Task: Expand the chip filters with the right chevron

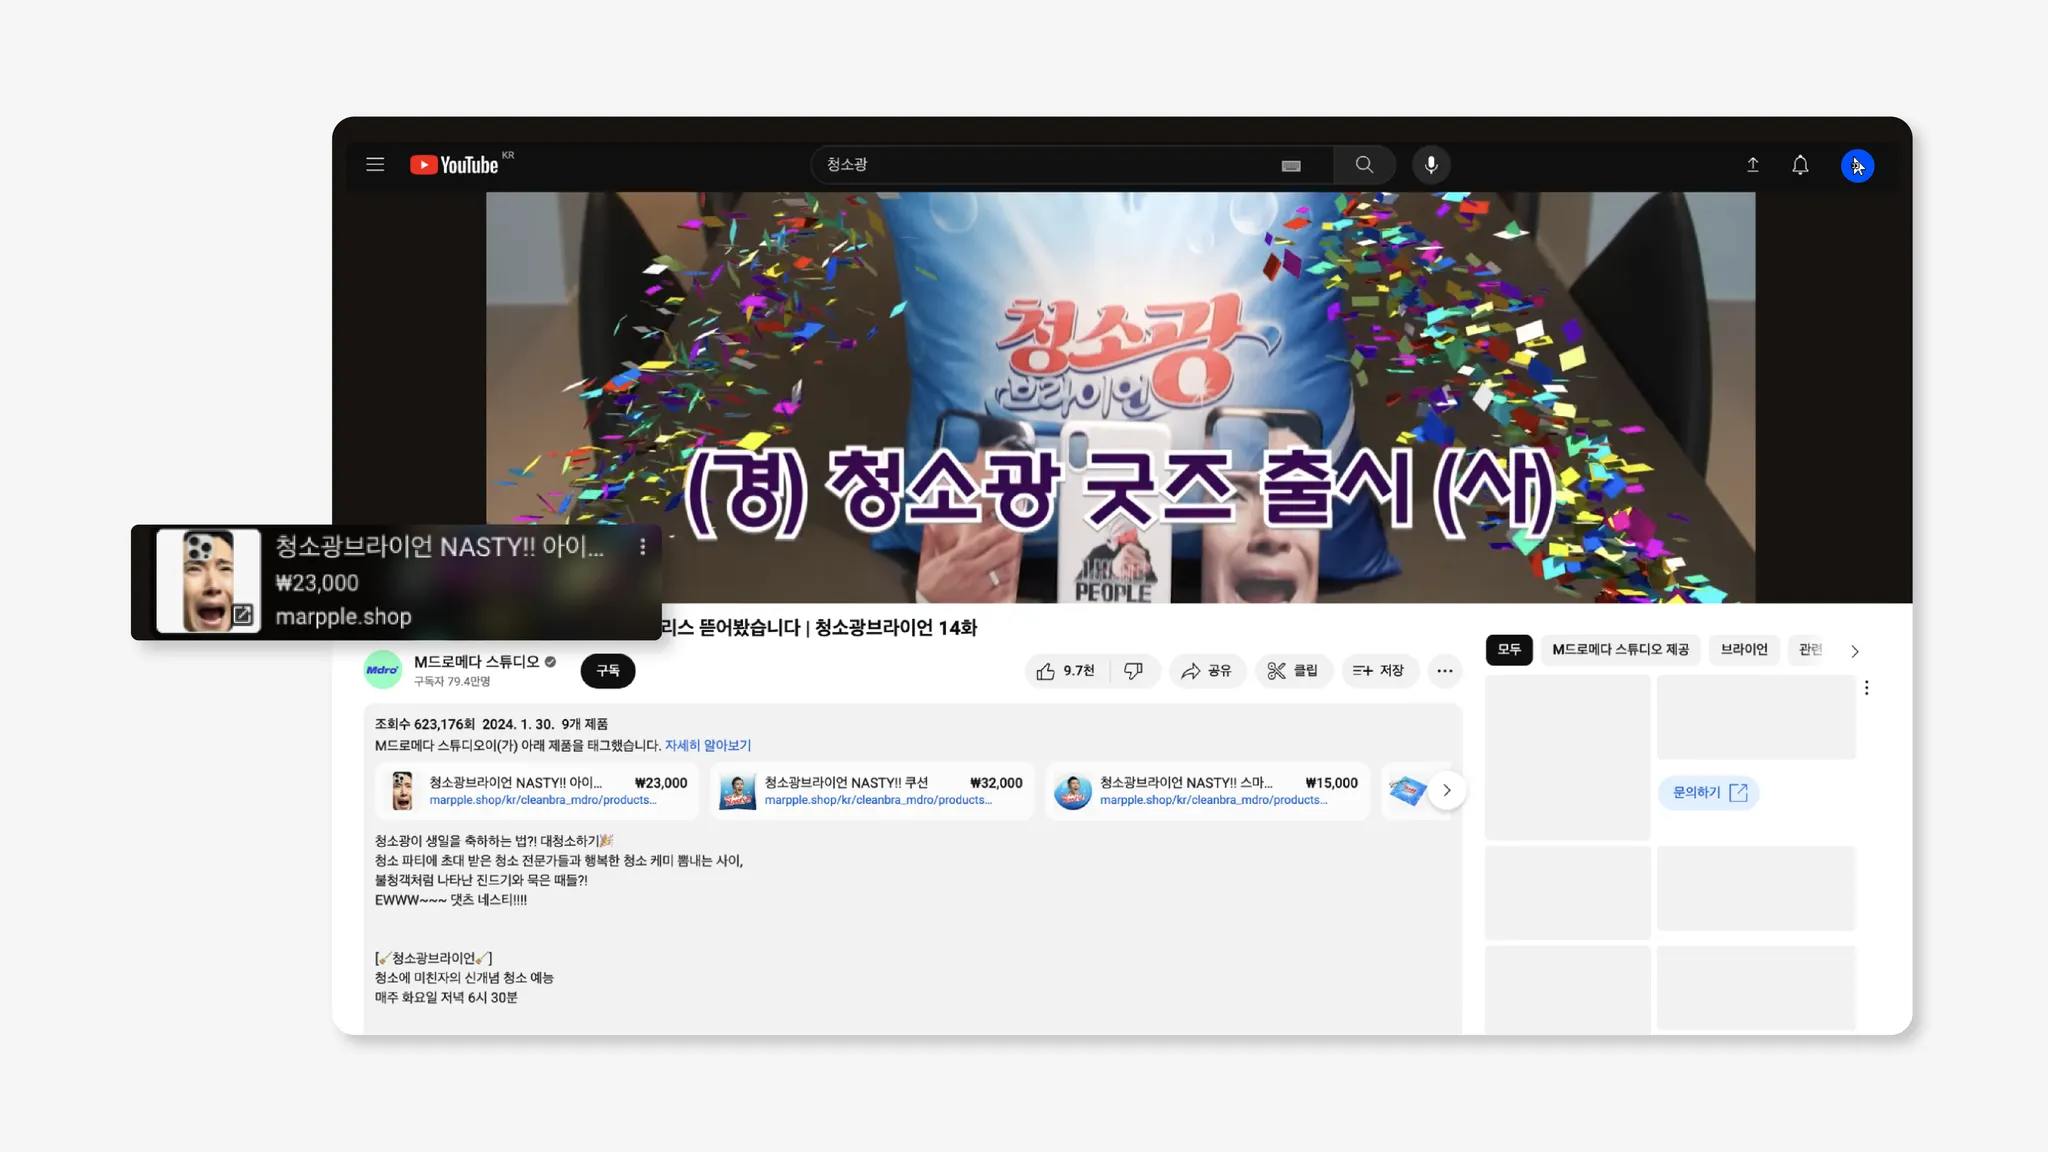Action: point(1855,651)
